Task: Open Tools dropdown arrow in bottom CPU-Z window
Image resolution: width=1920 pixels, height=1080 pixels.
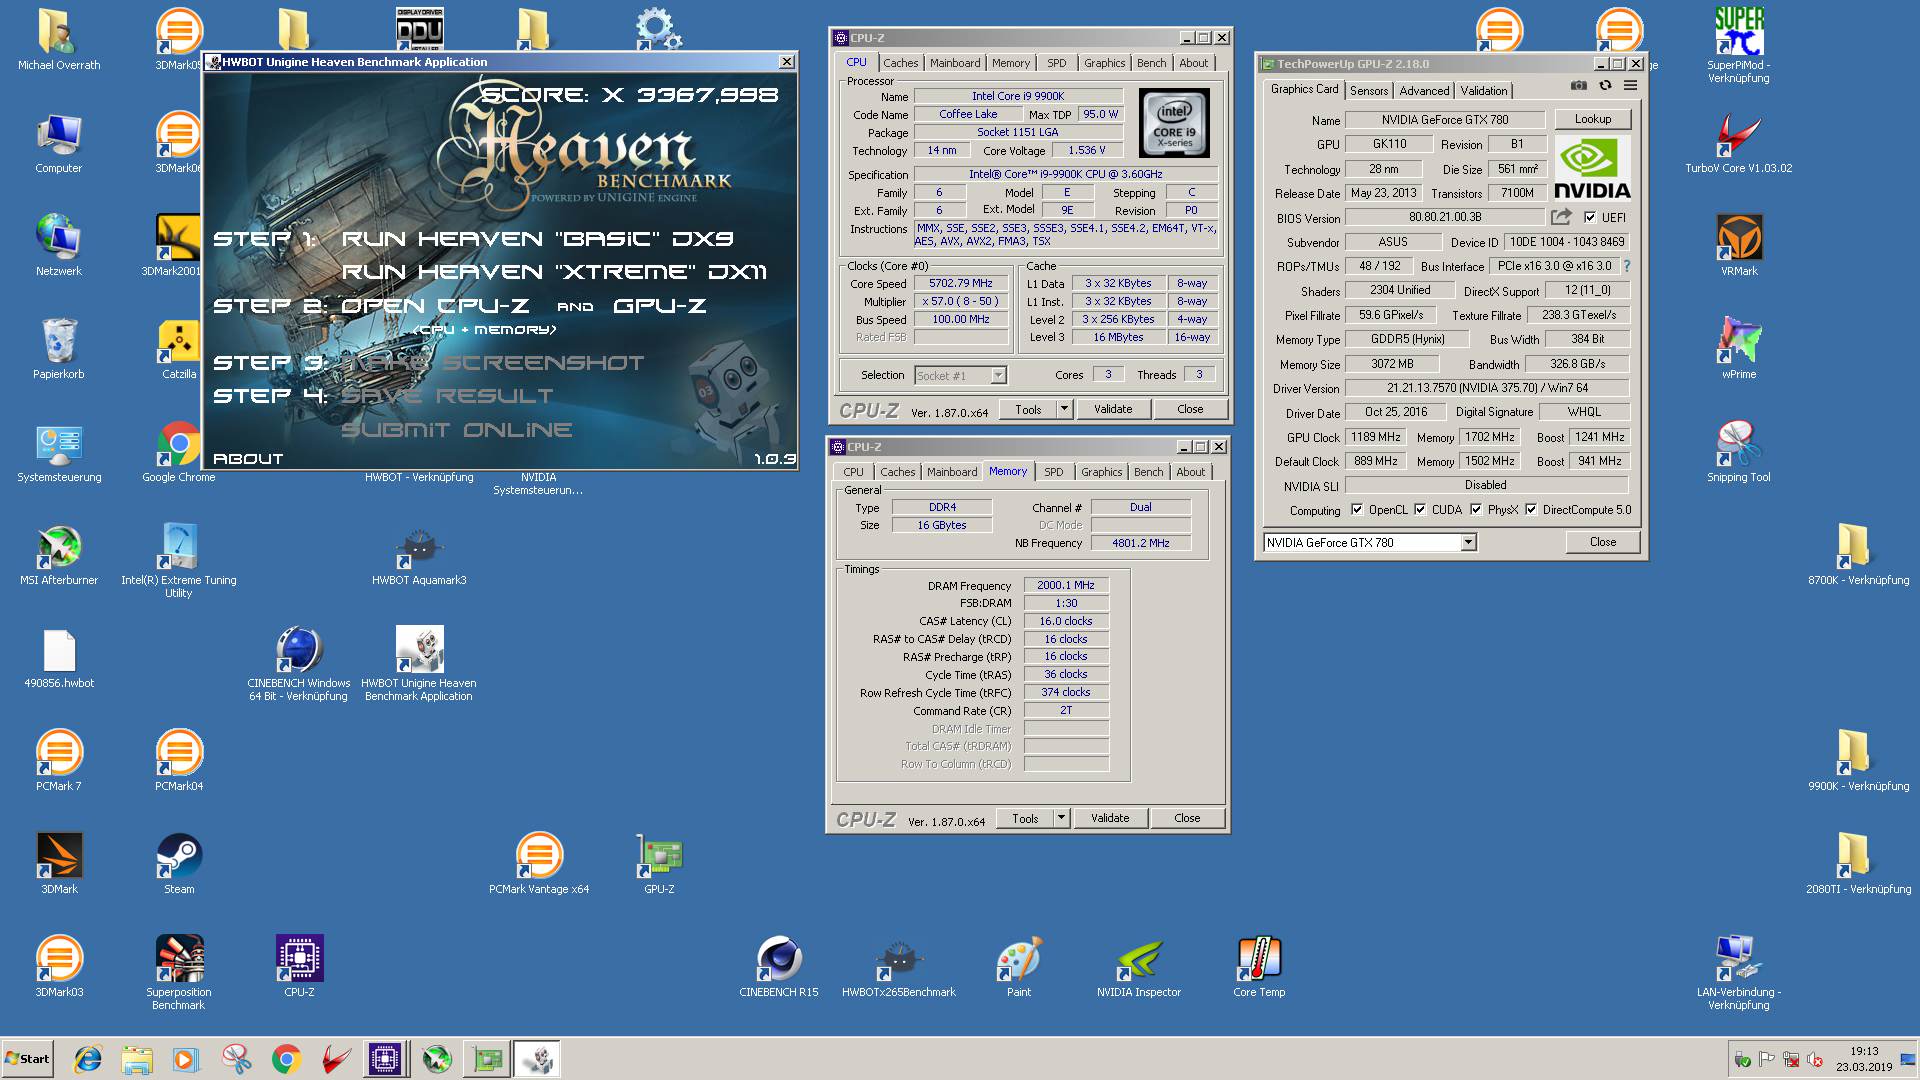Action: (x=1061, y=817)
